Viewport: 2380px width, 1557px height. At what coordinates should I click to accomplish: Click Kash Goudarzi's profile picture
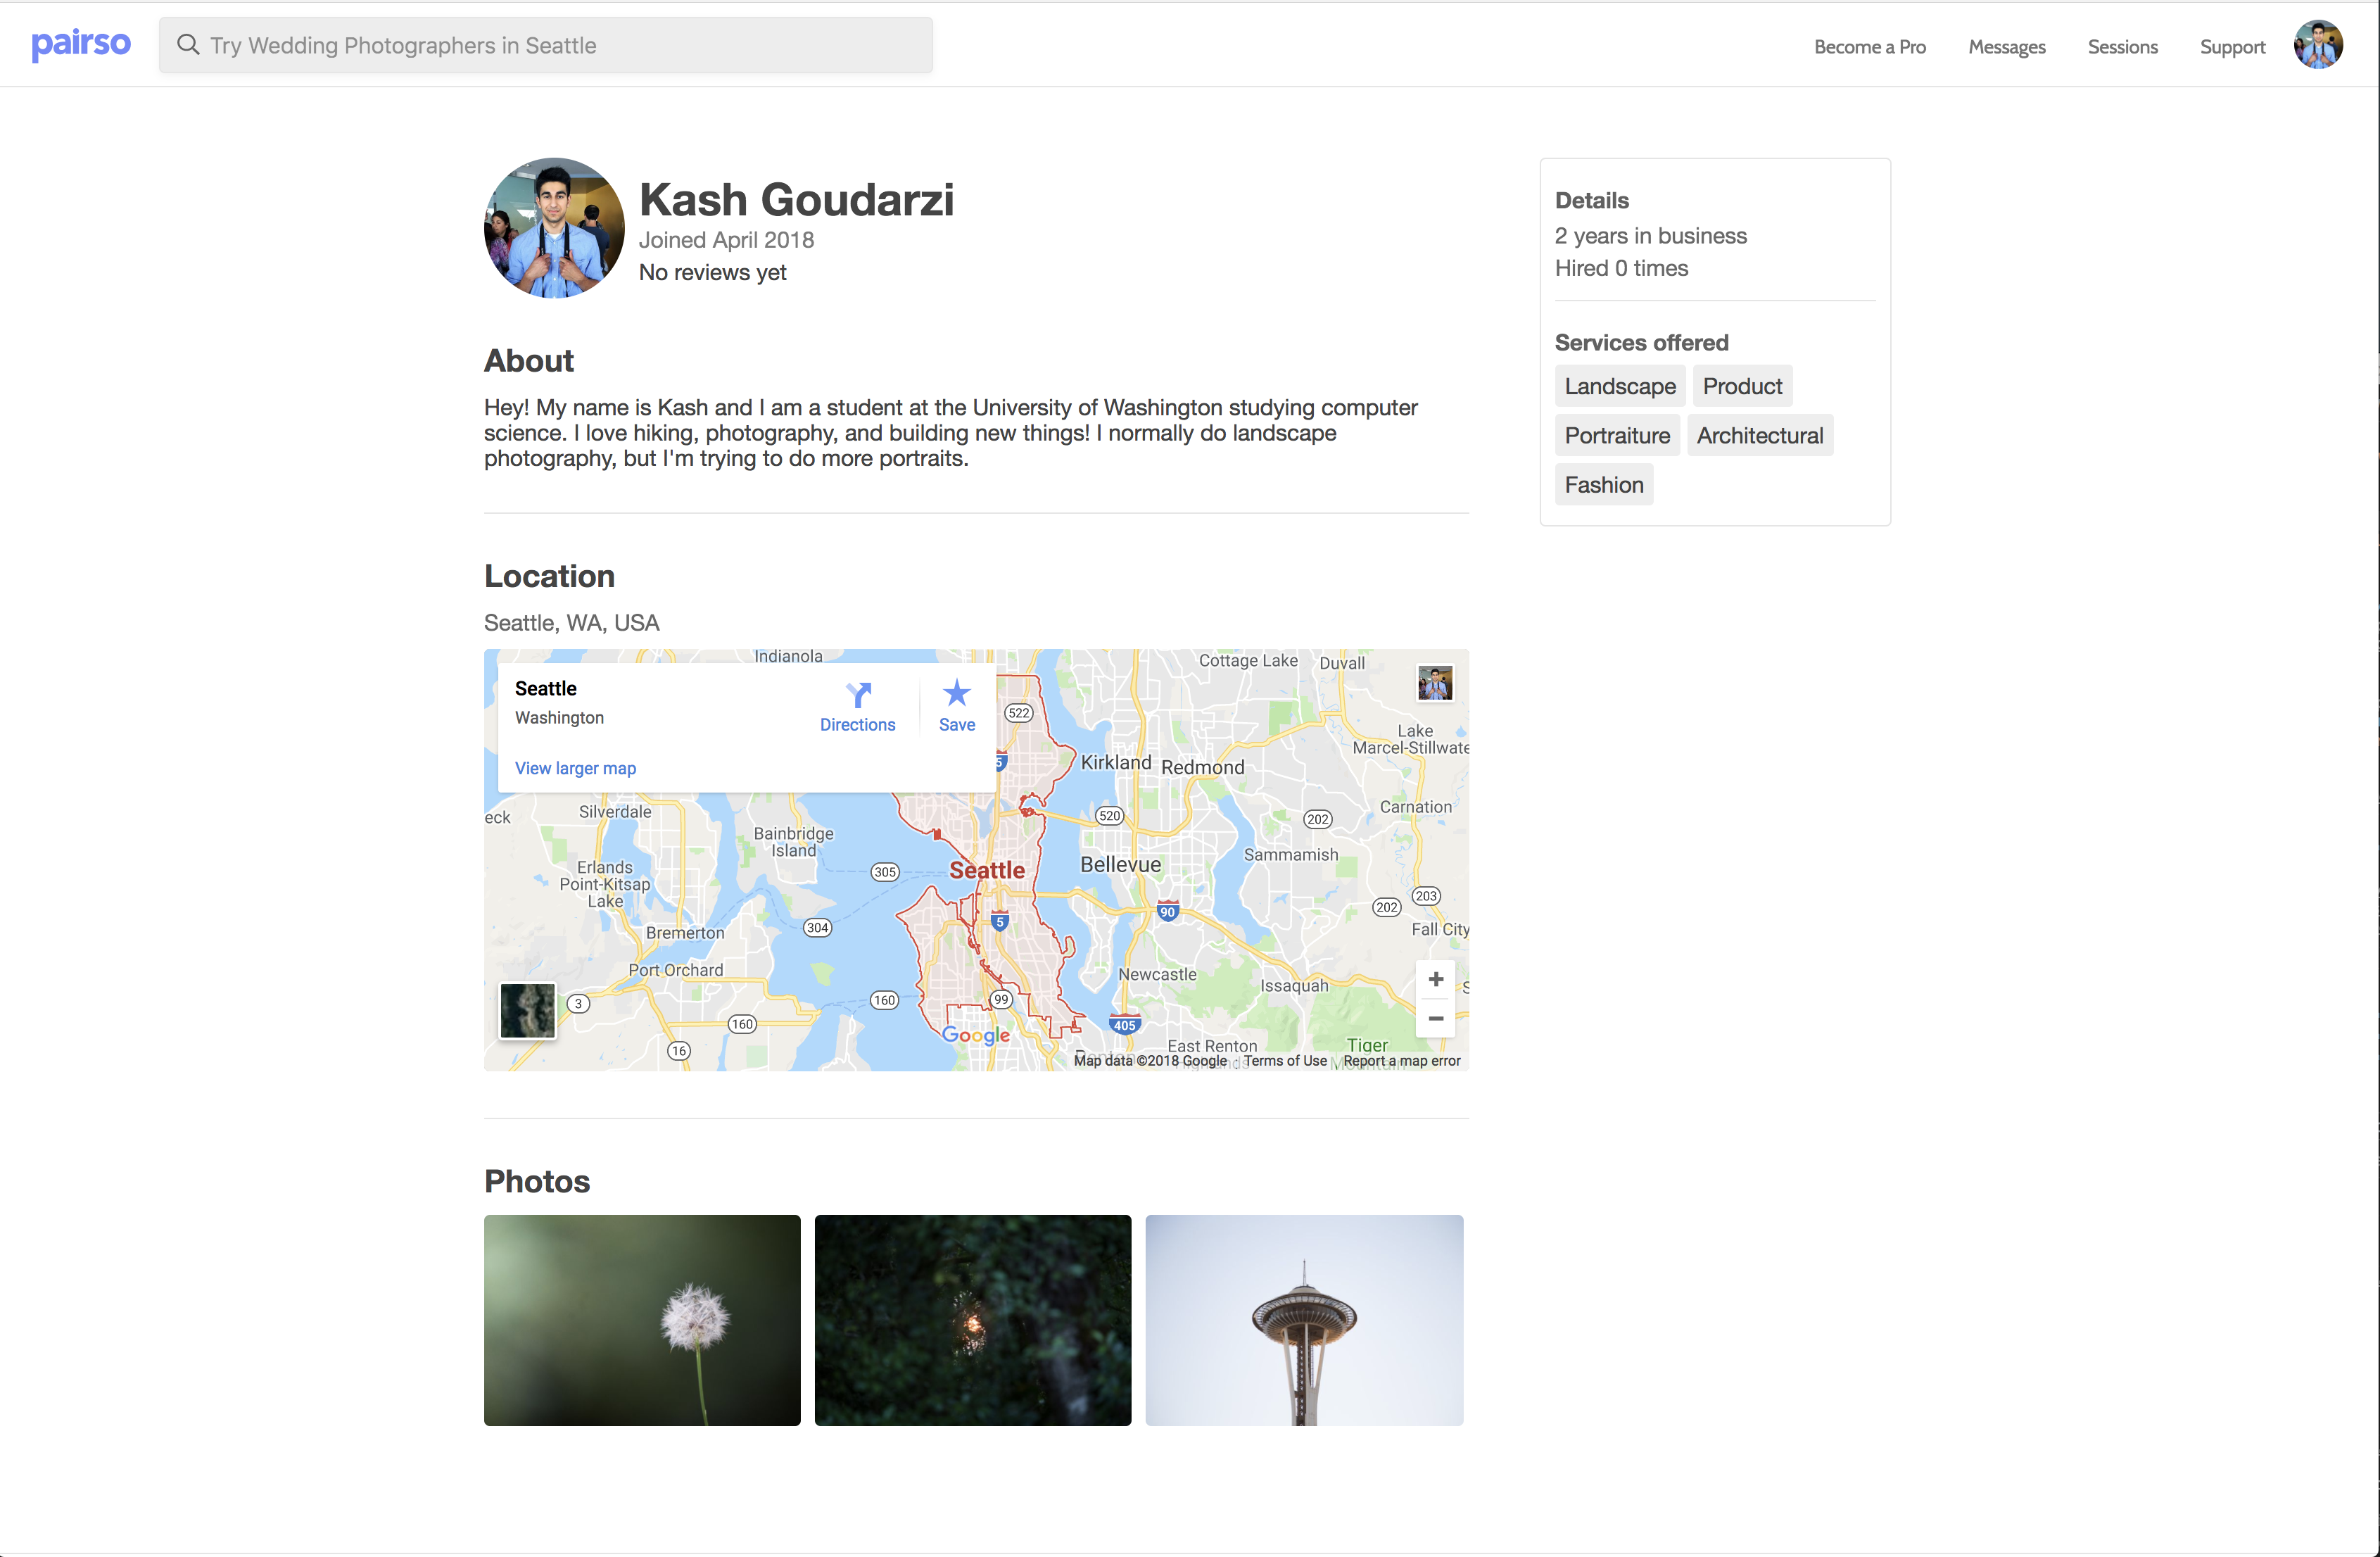click(x=554, y=228)
